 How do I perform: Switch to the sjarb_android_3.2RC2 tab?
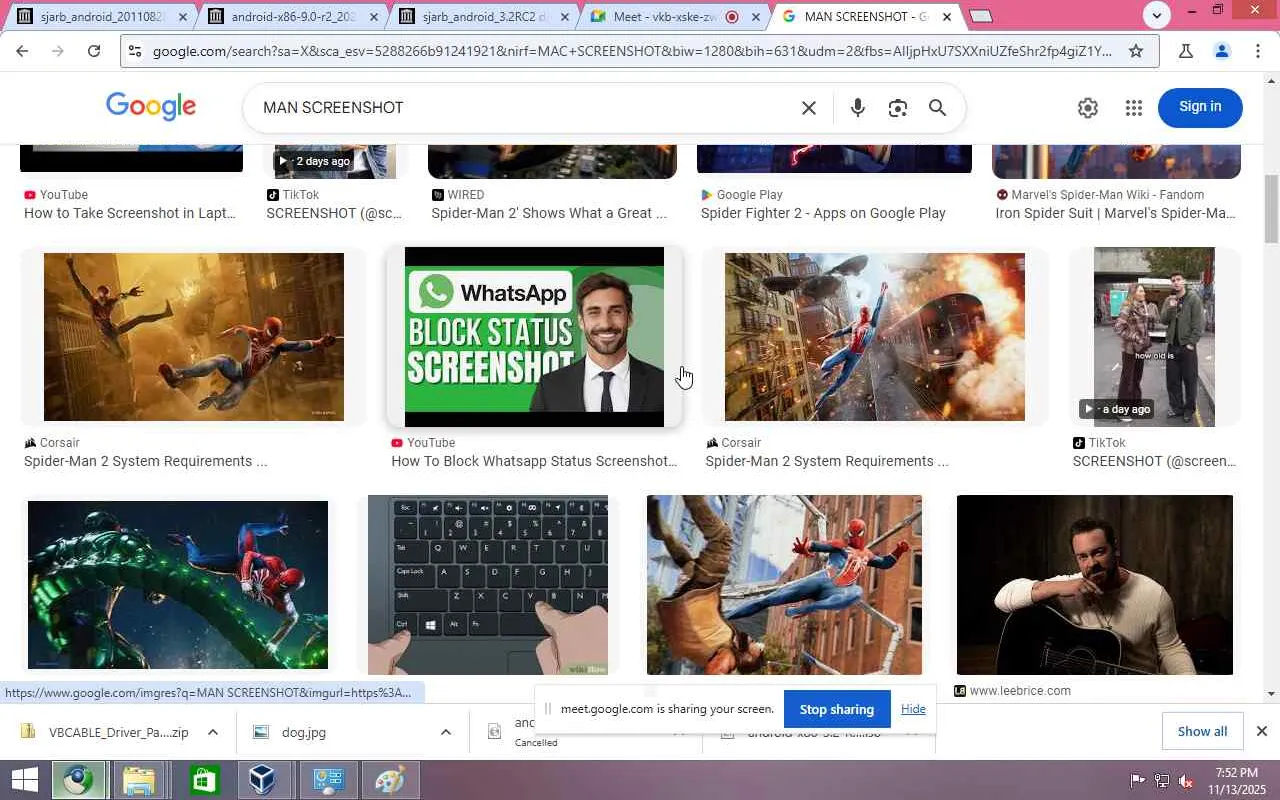[484, 17]
